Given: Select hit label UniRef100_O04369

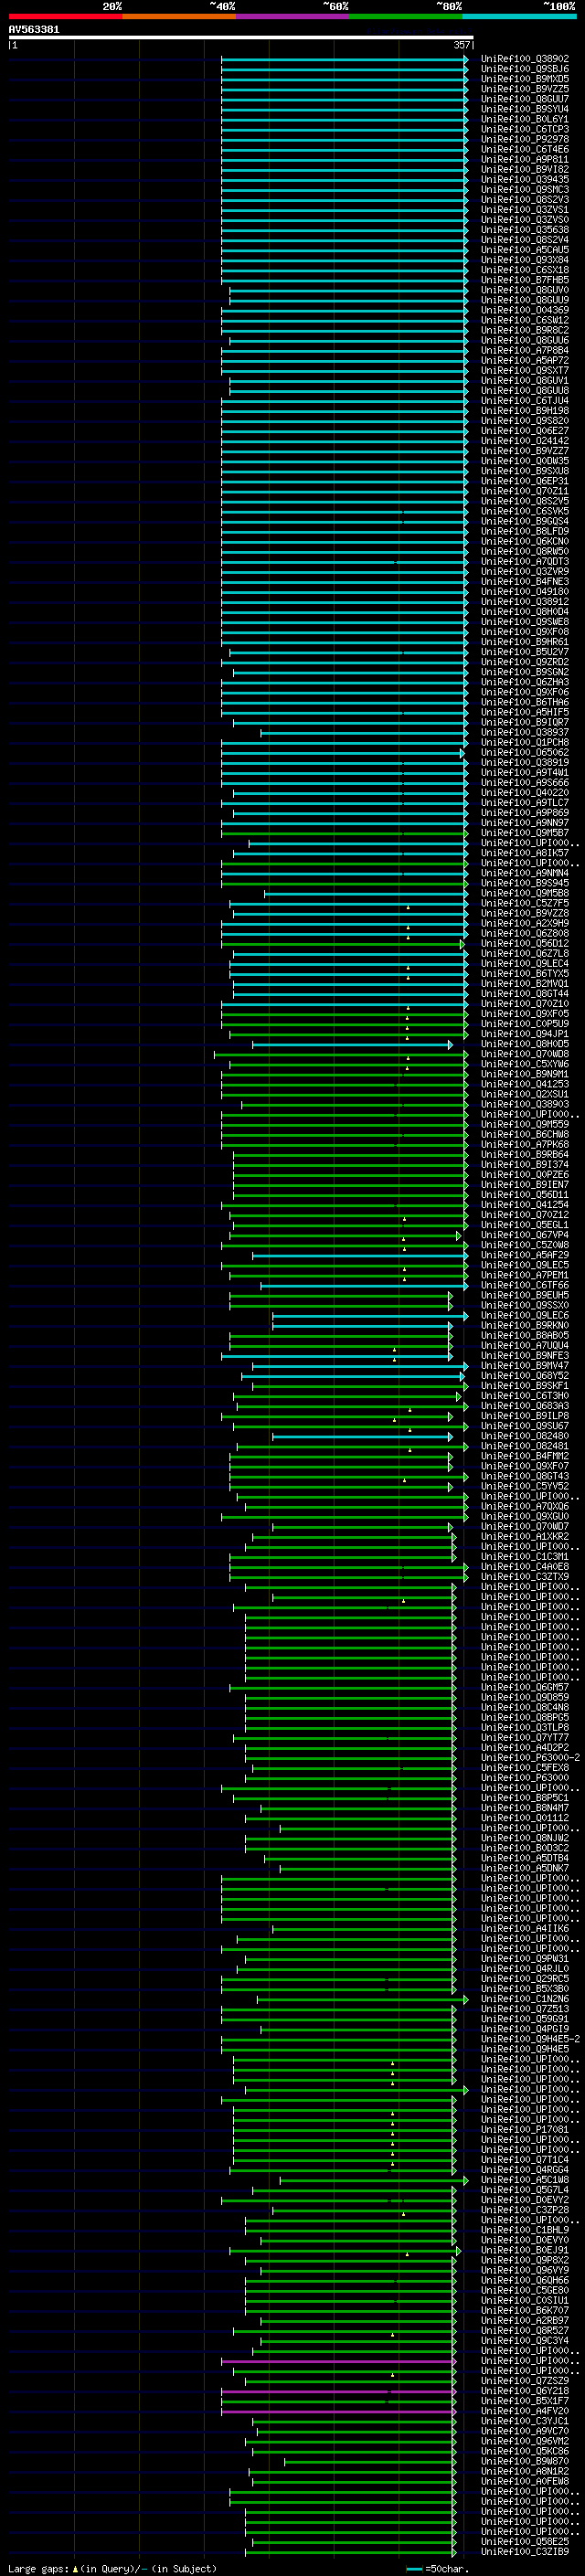Looking at the screenshot, I should pos(524,310).
